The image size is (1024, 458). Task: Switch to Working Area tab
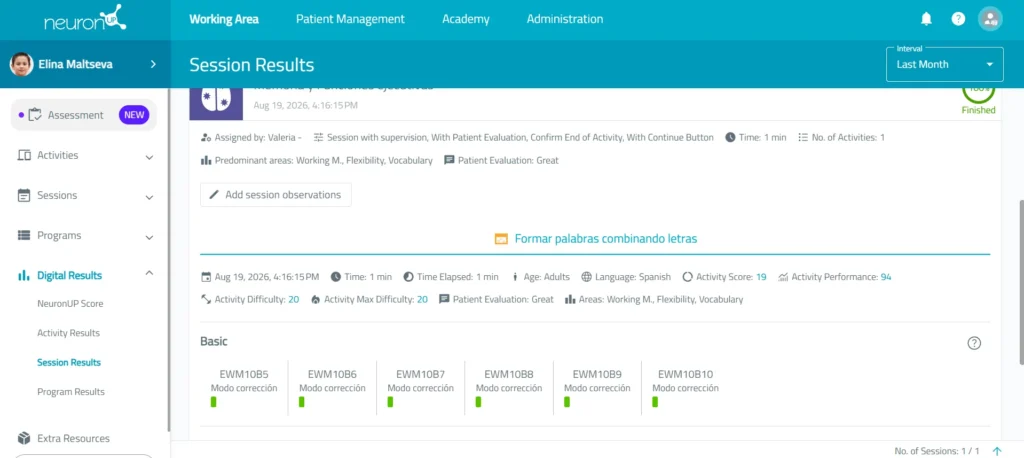(x=224, y=19)
